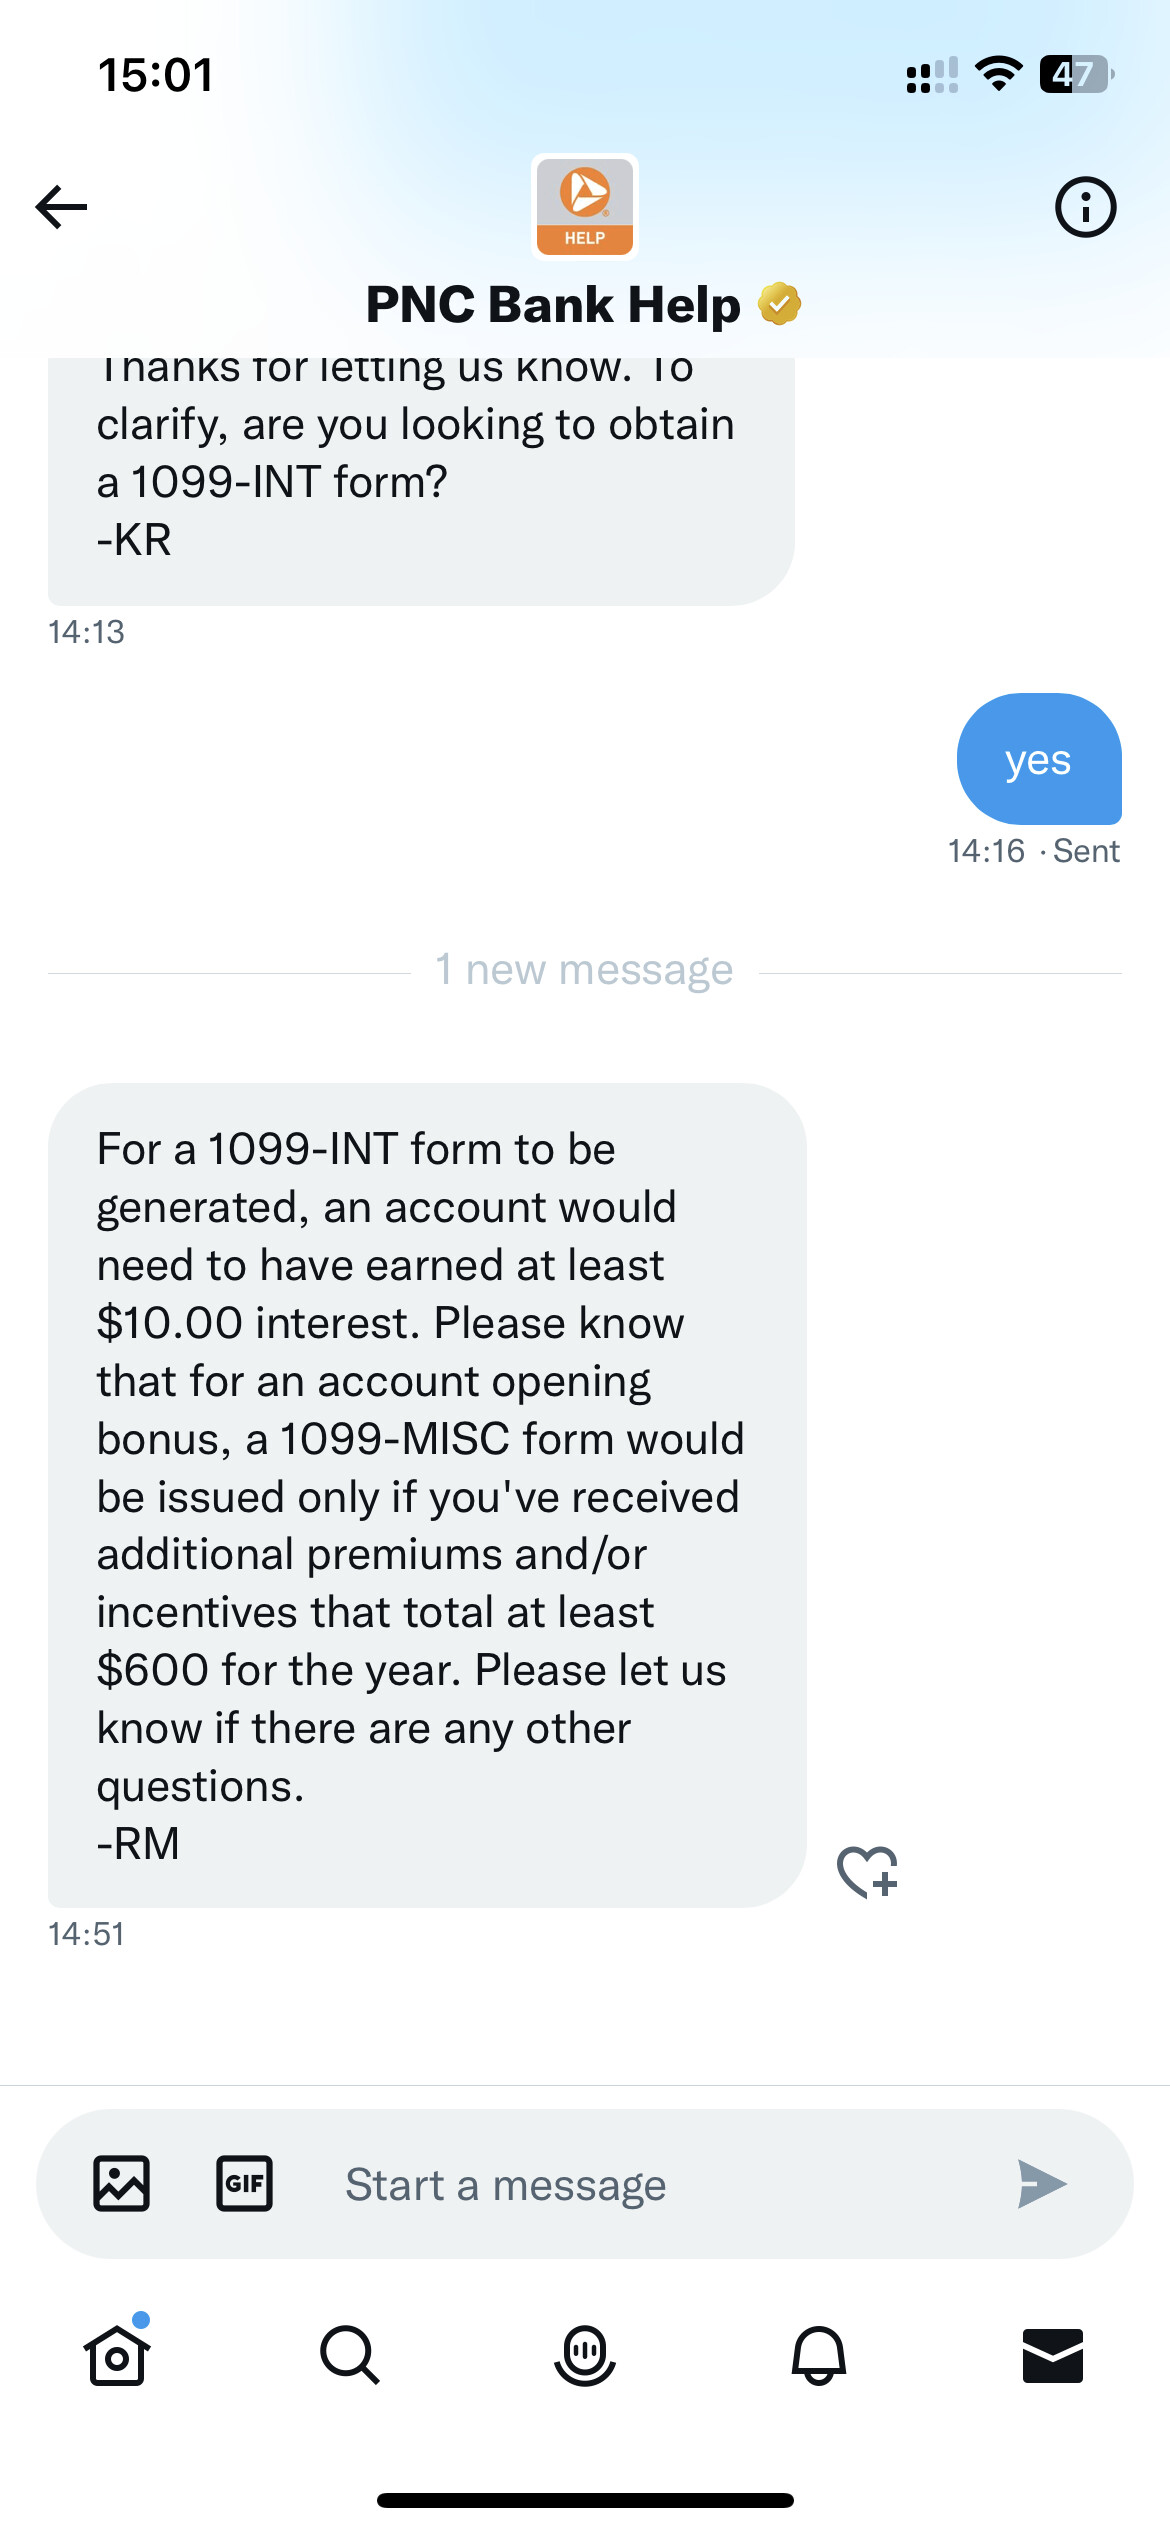This screenshot has width=1170, height=2532.
Task: Open the Search tab
Action: (350, 2355)
